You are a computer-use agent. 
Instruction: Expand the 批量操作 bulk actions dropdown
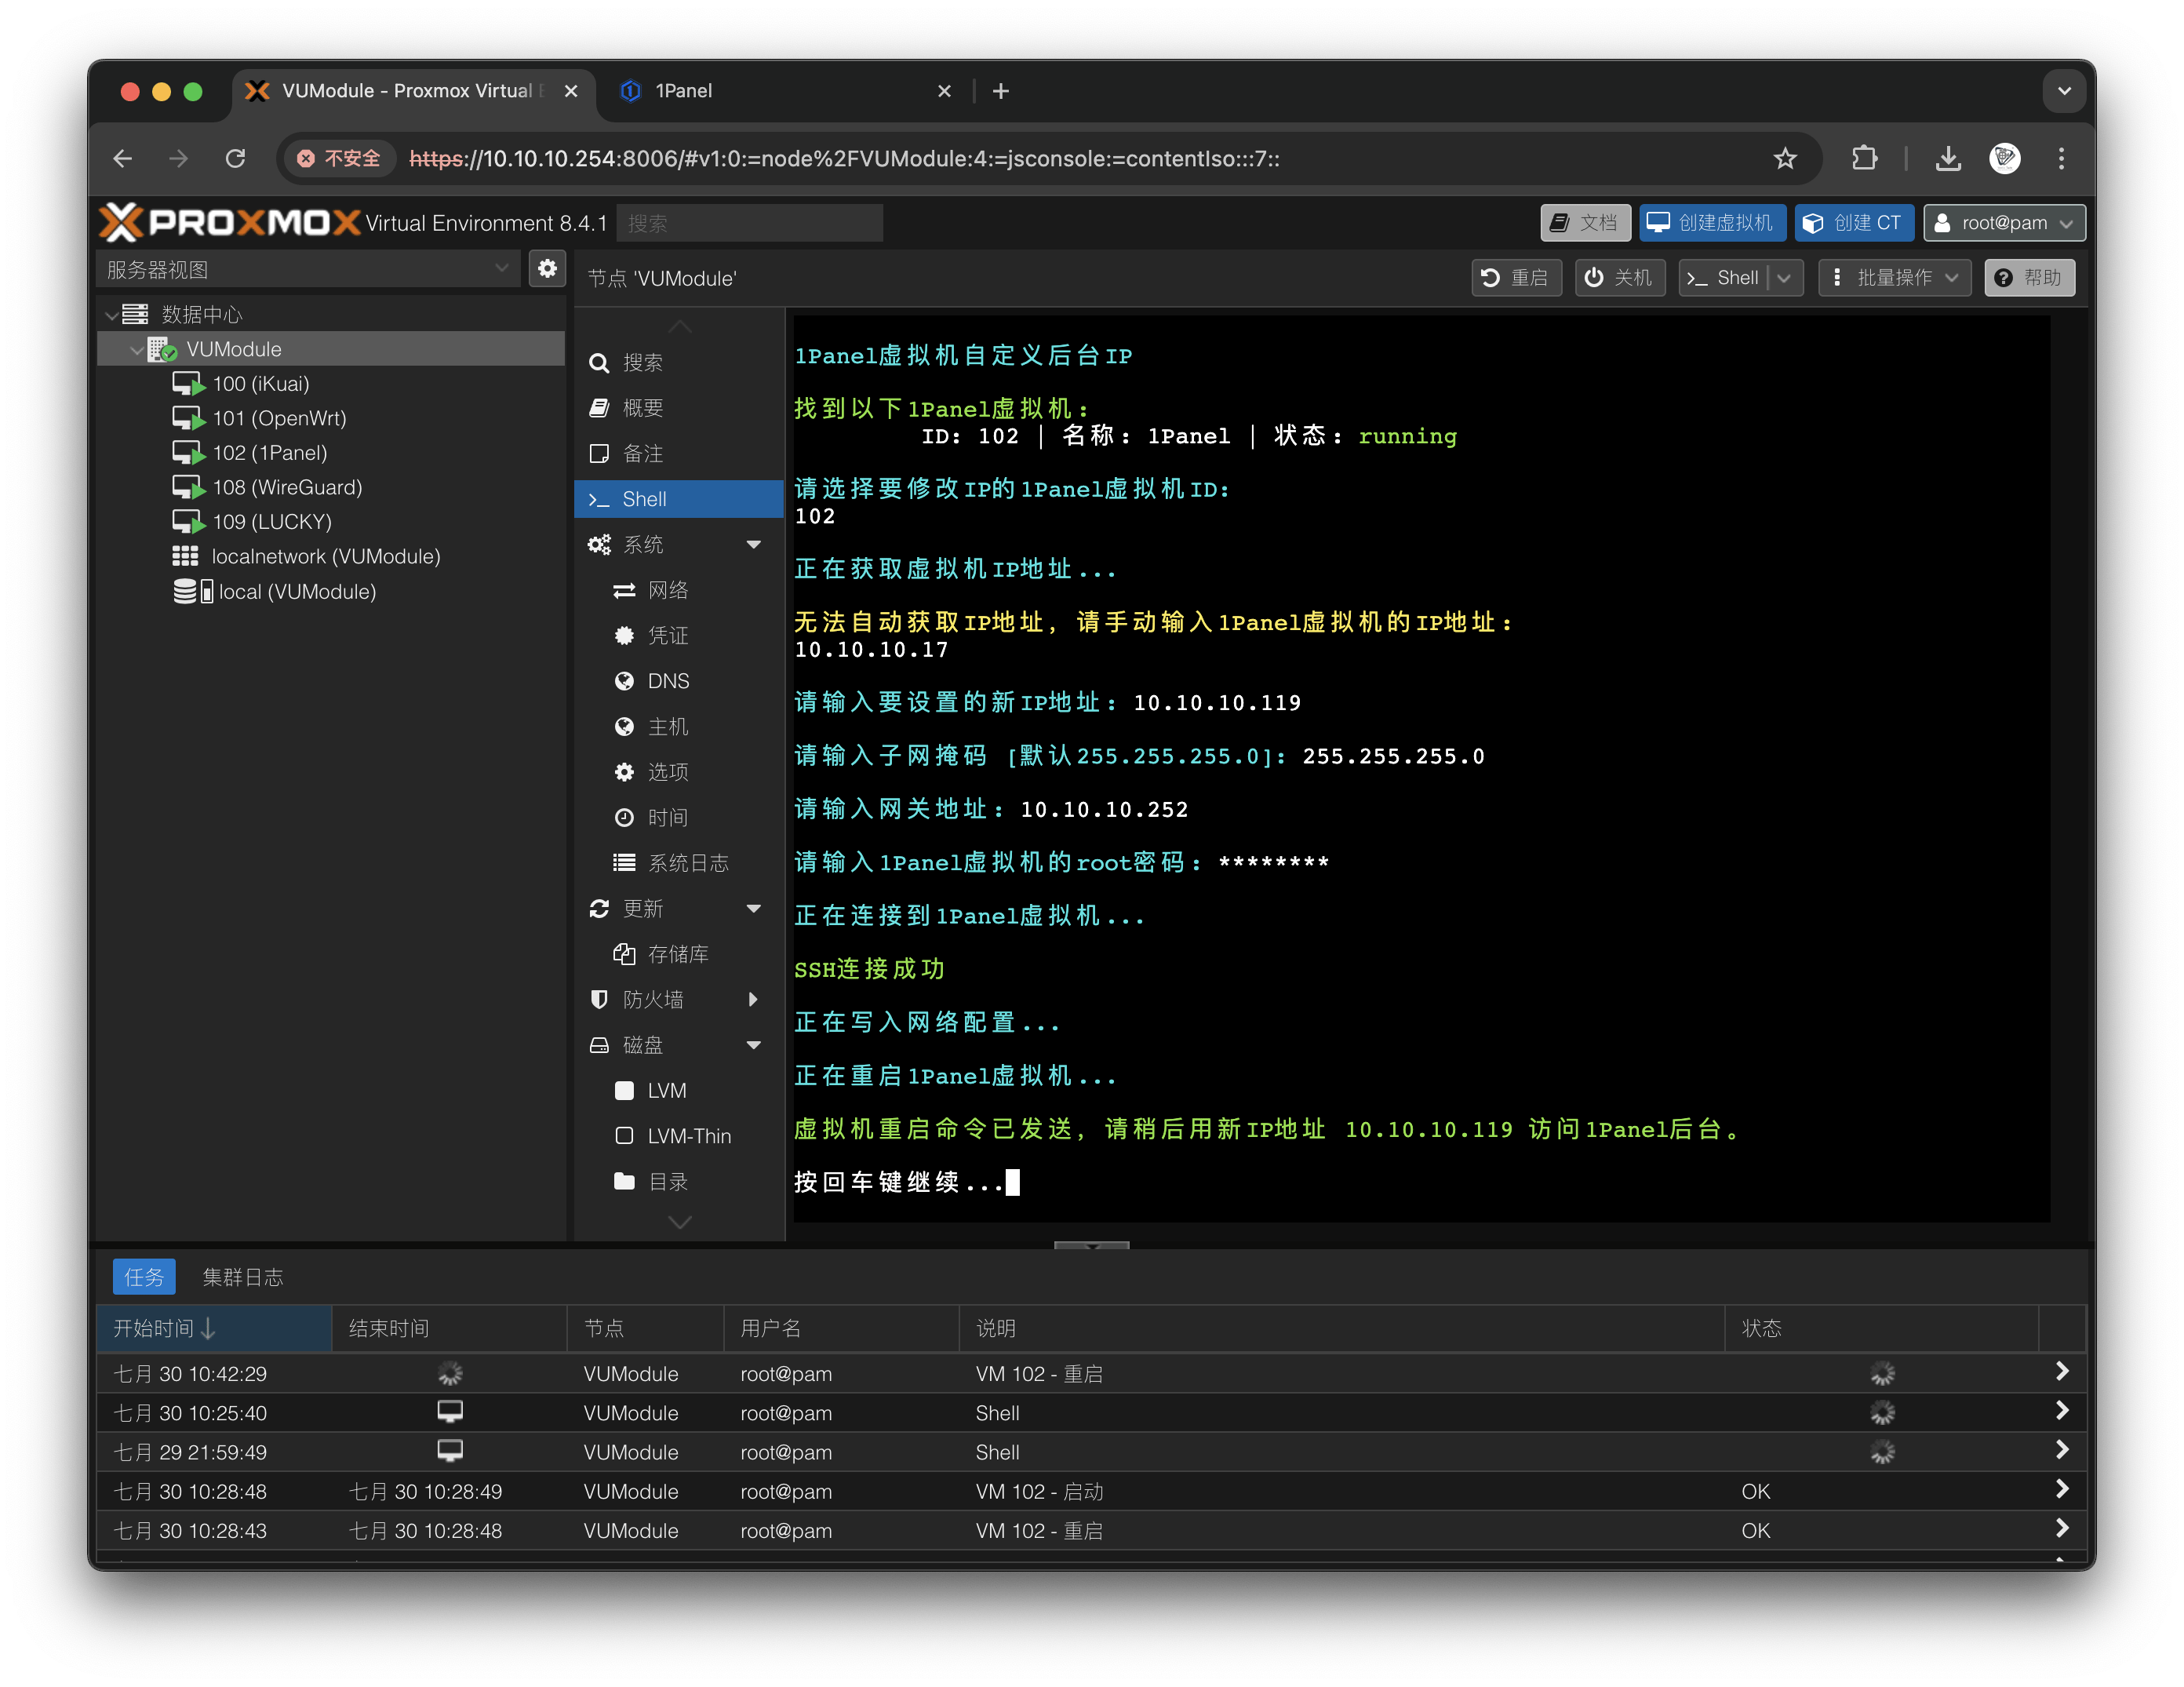tap(1894, 278)
